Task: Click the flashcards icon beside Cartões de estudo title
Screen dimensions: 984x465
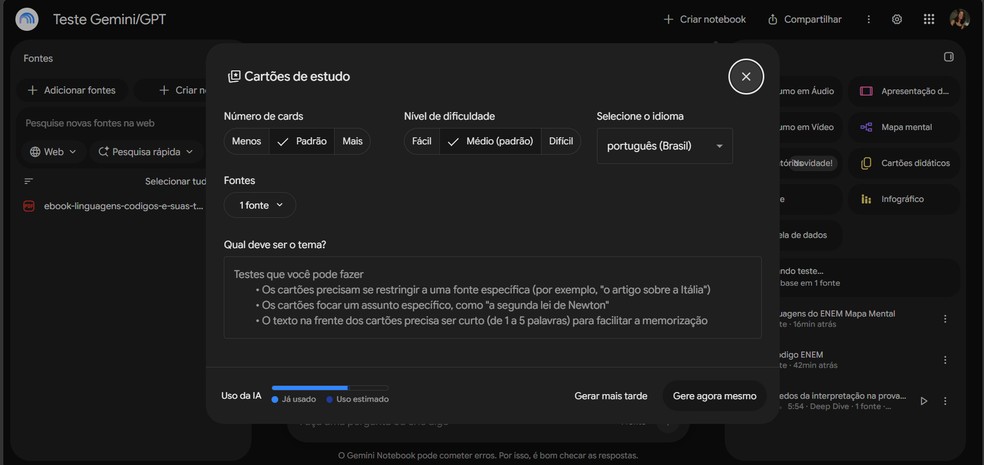Action: click(234, 77)
